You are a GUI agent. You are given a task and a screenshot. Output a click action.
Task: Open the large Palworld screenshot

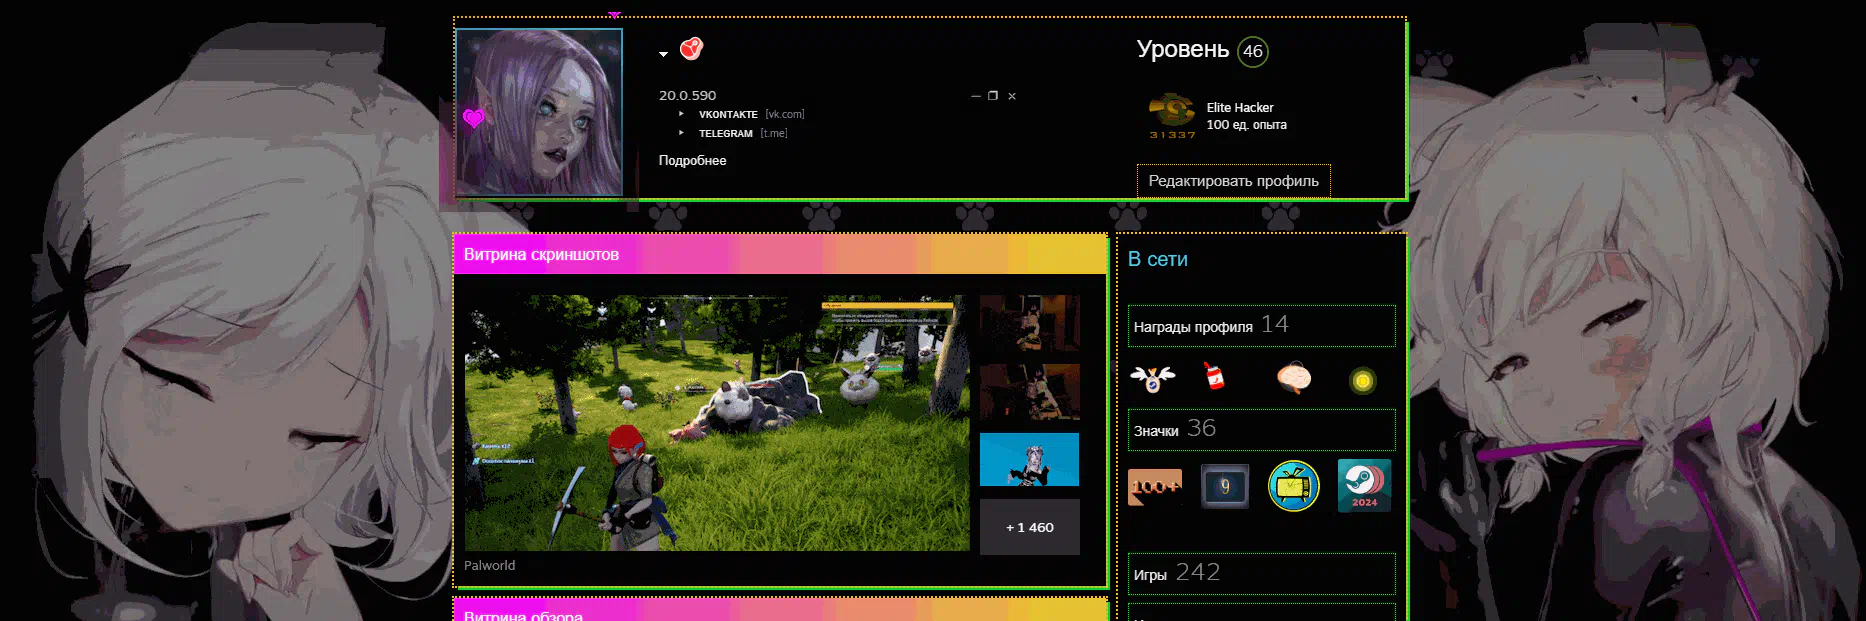point(717,422)
